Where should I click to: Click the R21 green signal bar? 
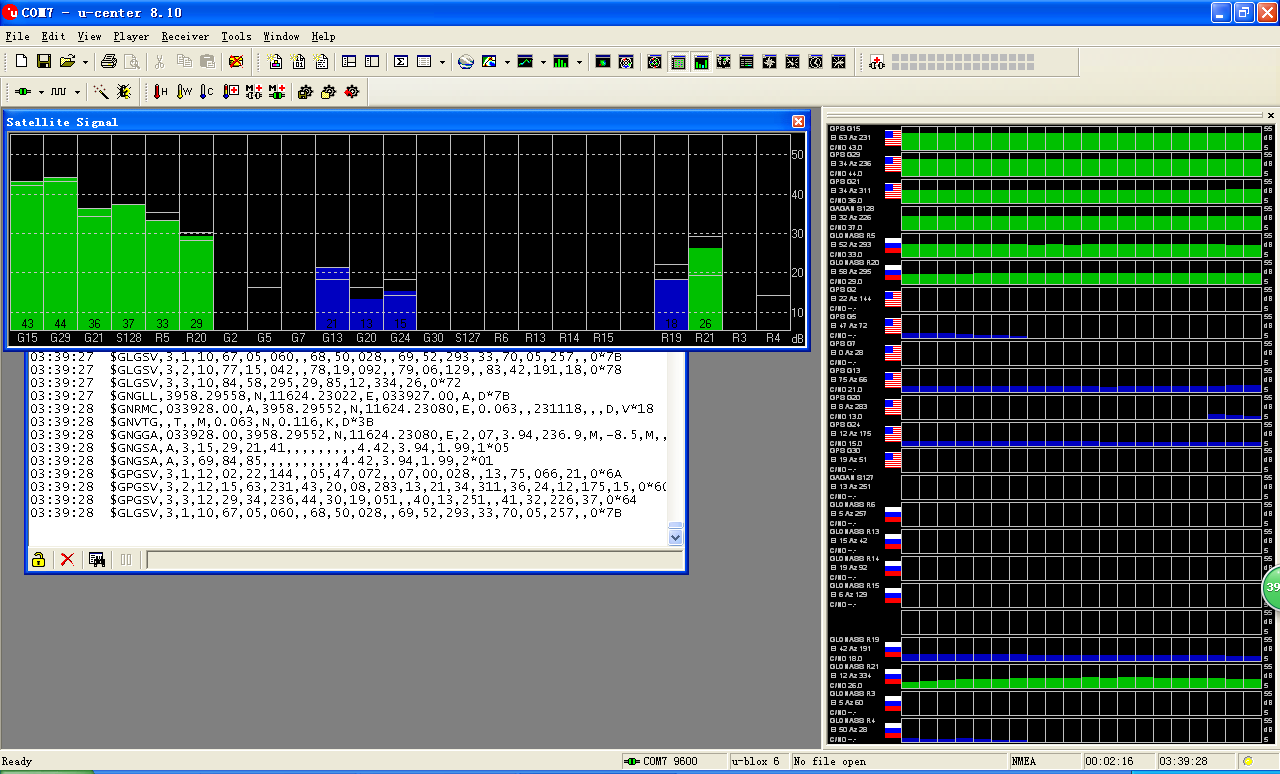tap(706, 289)
